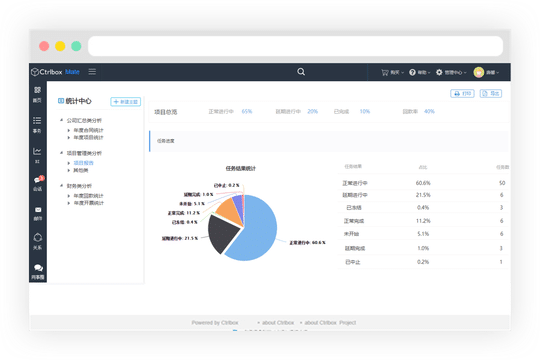540x360 pixels.
Task: Open the circular relations icon in sidebar
Action: pyautogui.click(x=38, y=237)
